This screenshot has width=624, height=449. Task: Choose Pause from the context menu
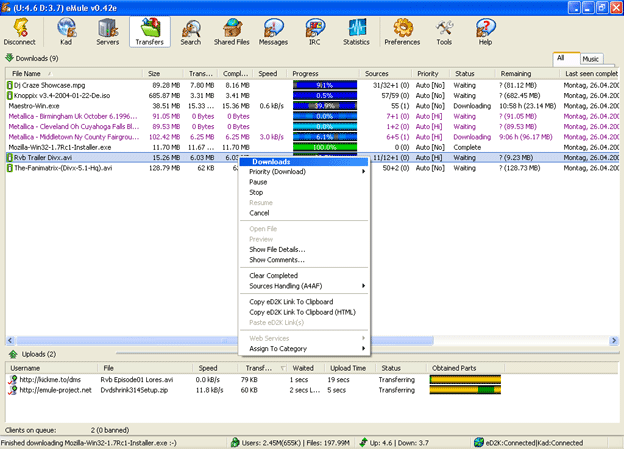tap(258, 182)
